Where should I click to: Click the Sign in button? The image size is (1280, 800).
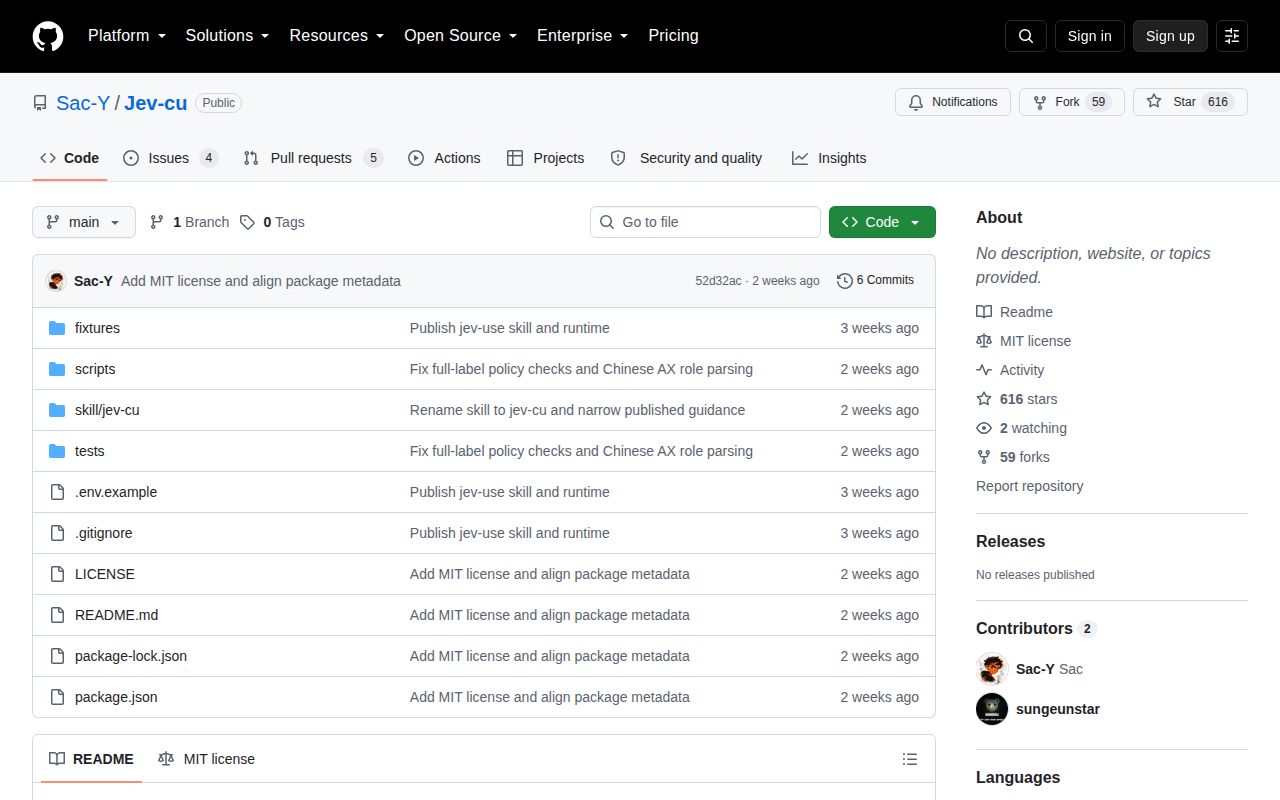pyautogui.click(x=1090, y=36)
